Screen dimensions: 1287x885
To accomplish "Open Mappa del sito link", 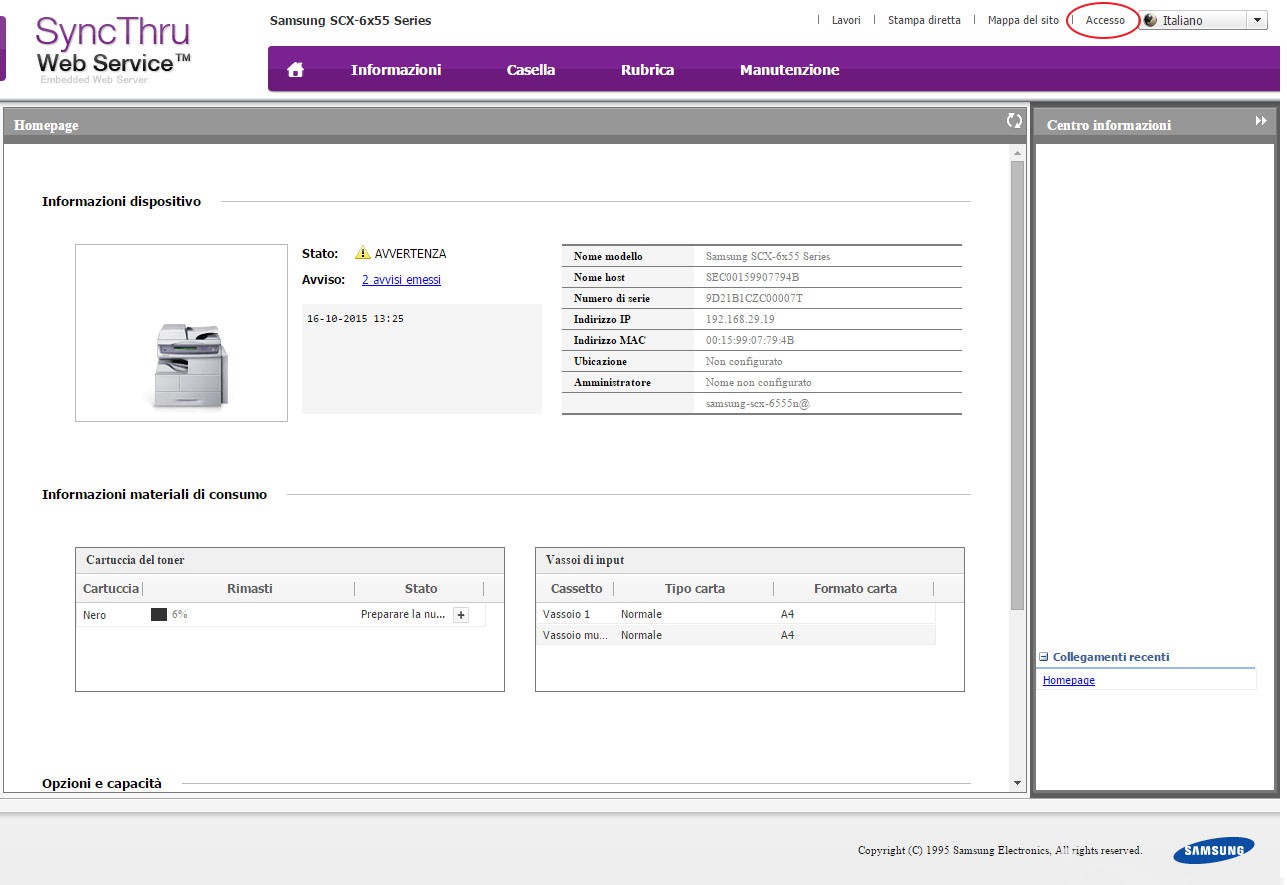I will 1023,20.
